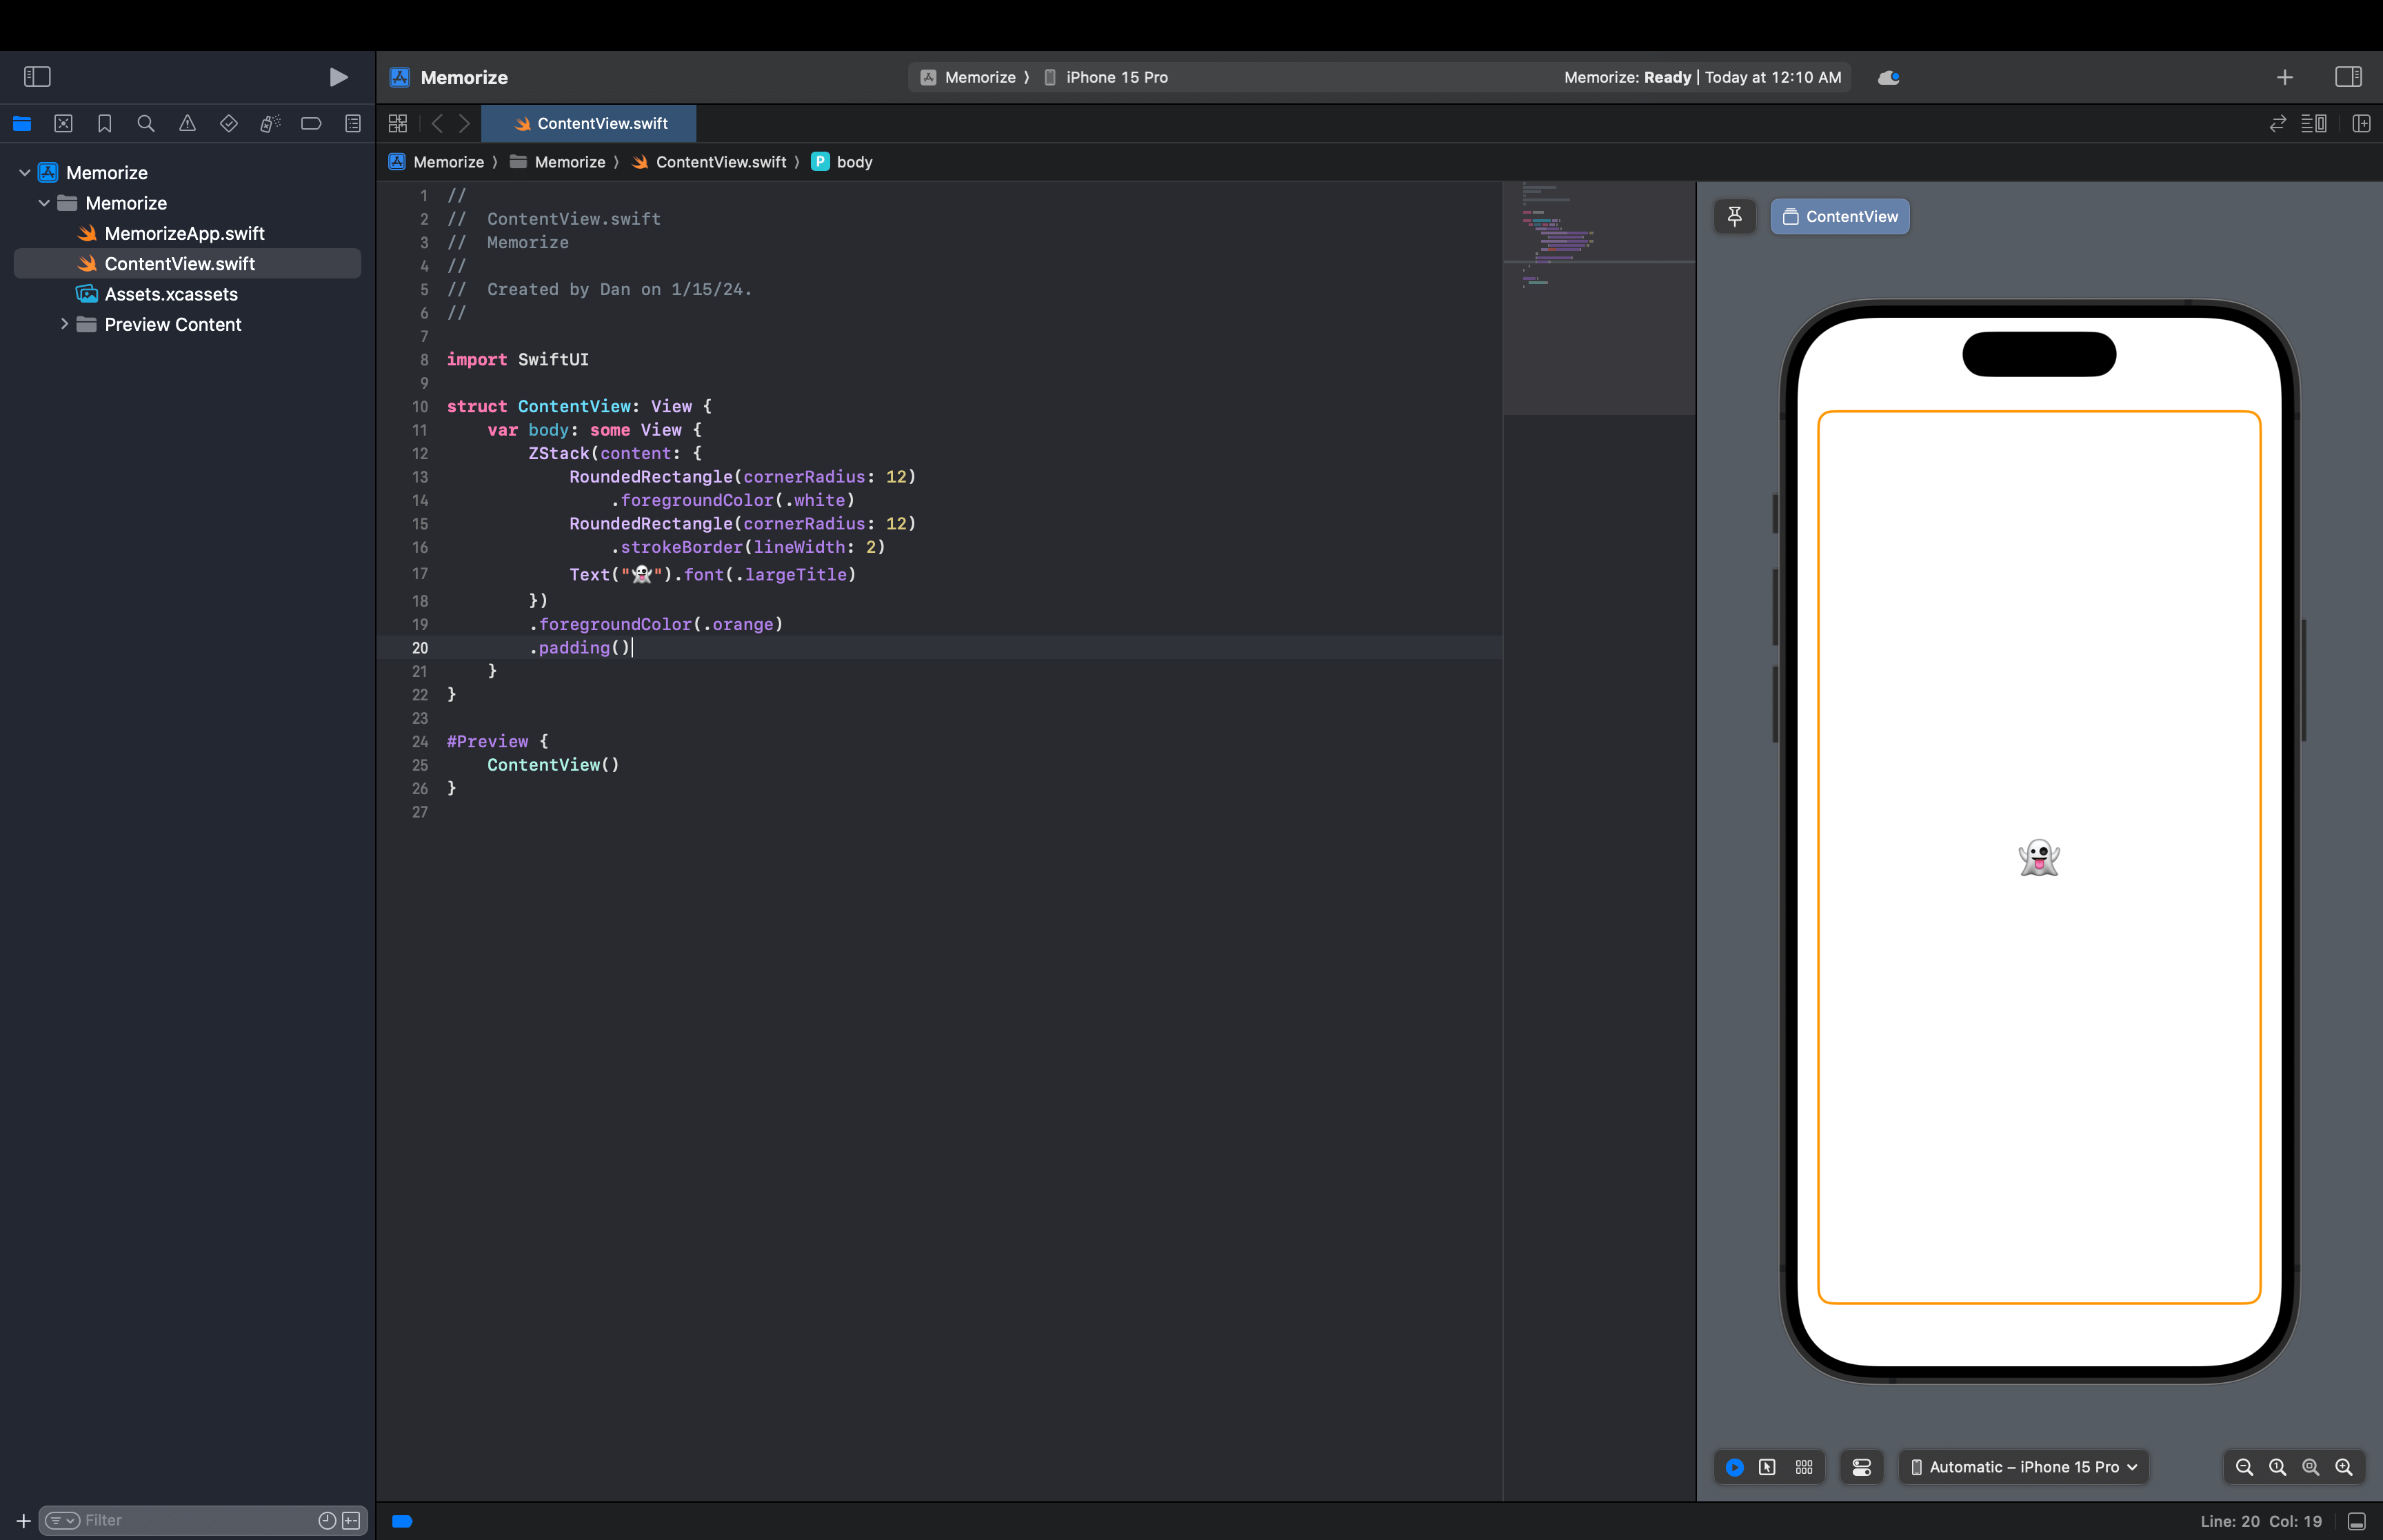The height and width of the screenshot is (1540, 2383).
Task: Choose the Memorize scheme in toolbar
Action: 968,77
